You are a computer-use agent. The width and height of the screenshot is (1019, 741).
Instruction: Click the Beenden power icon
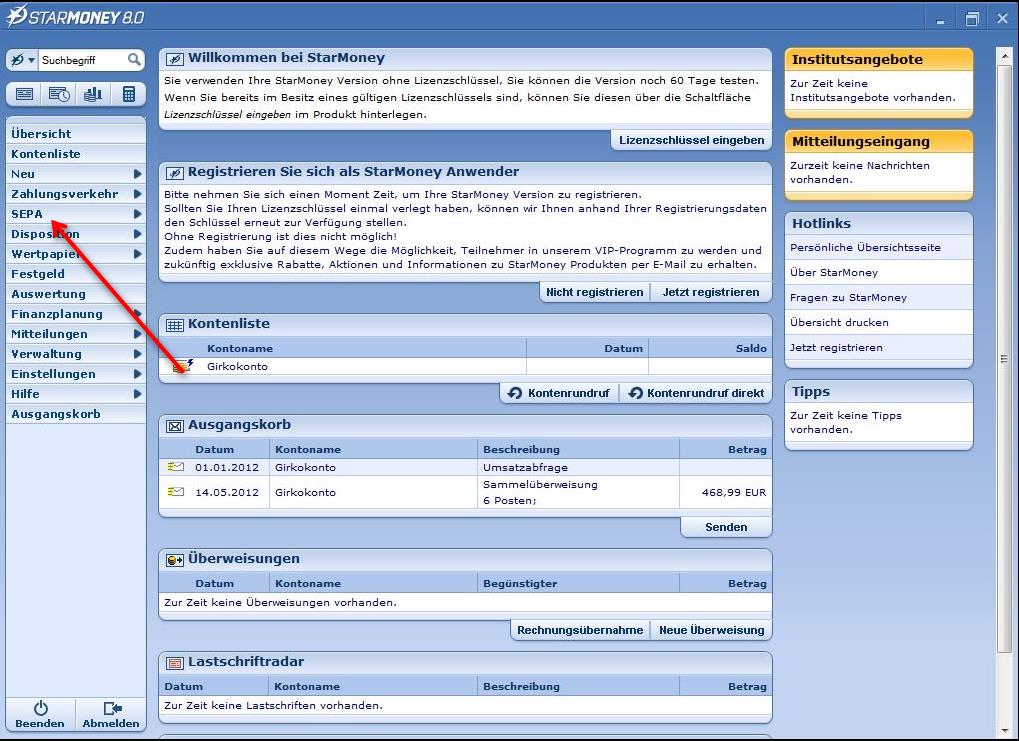pos(40,708)
